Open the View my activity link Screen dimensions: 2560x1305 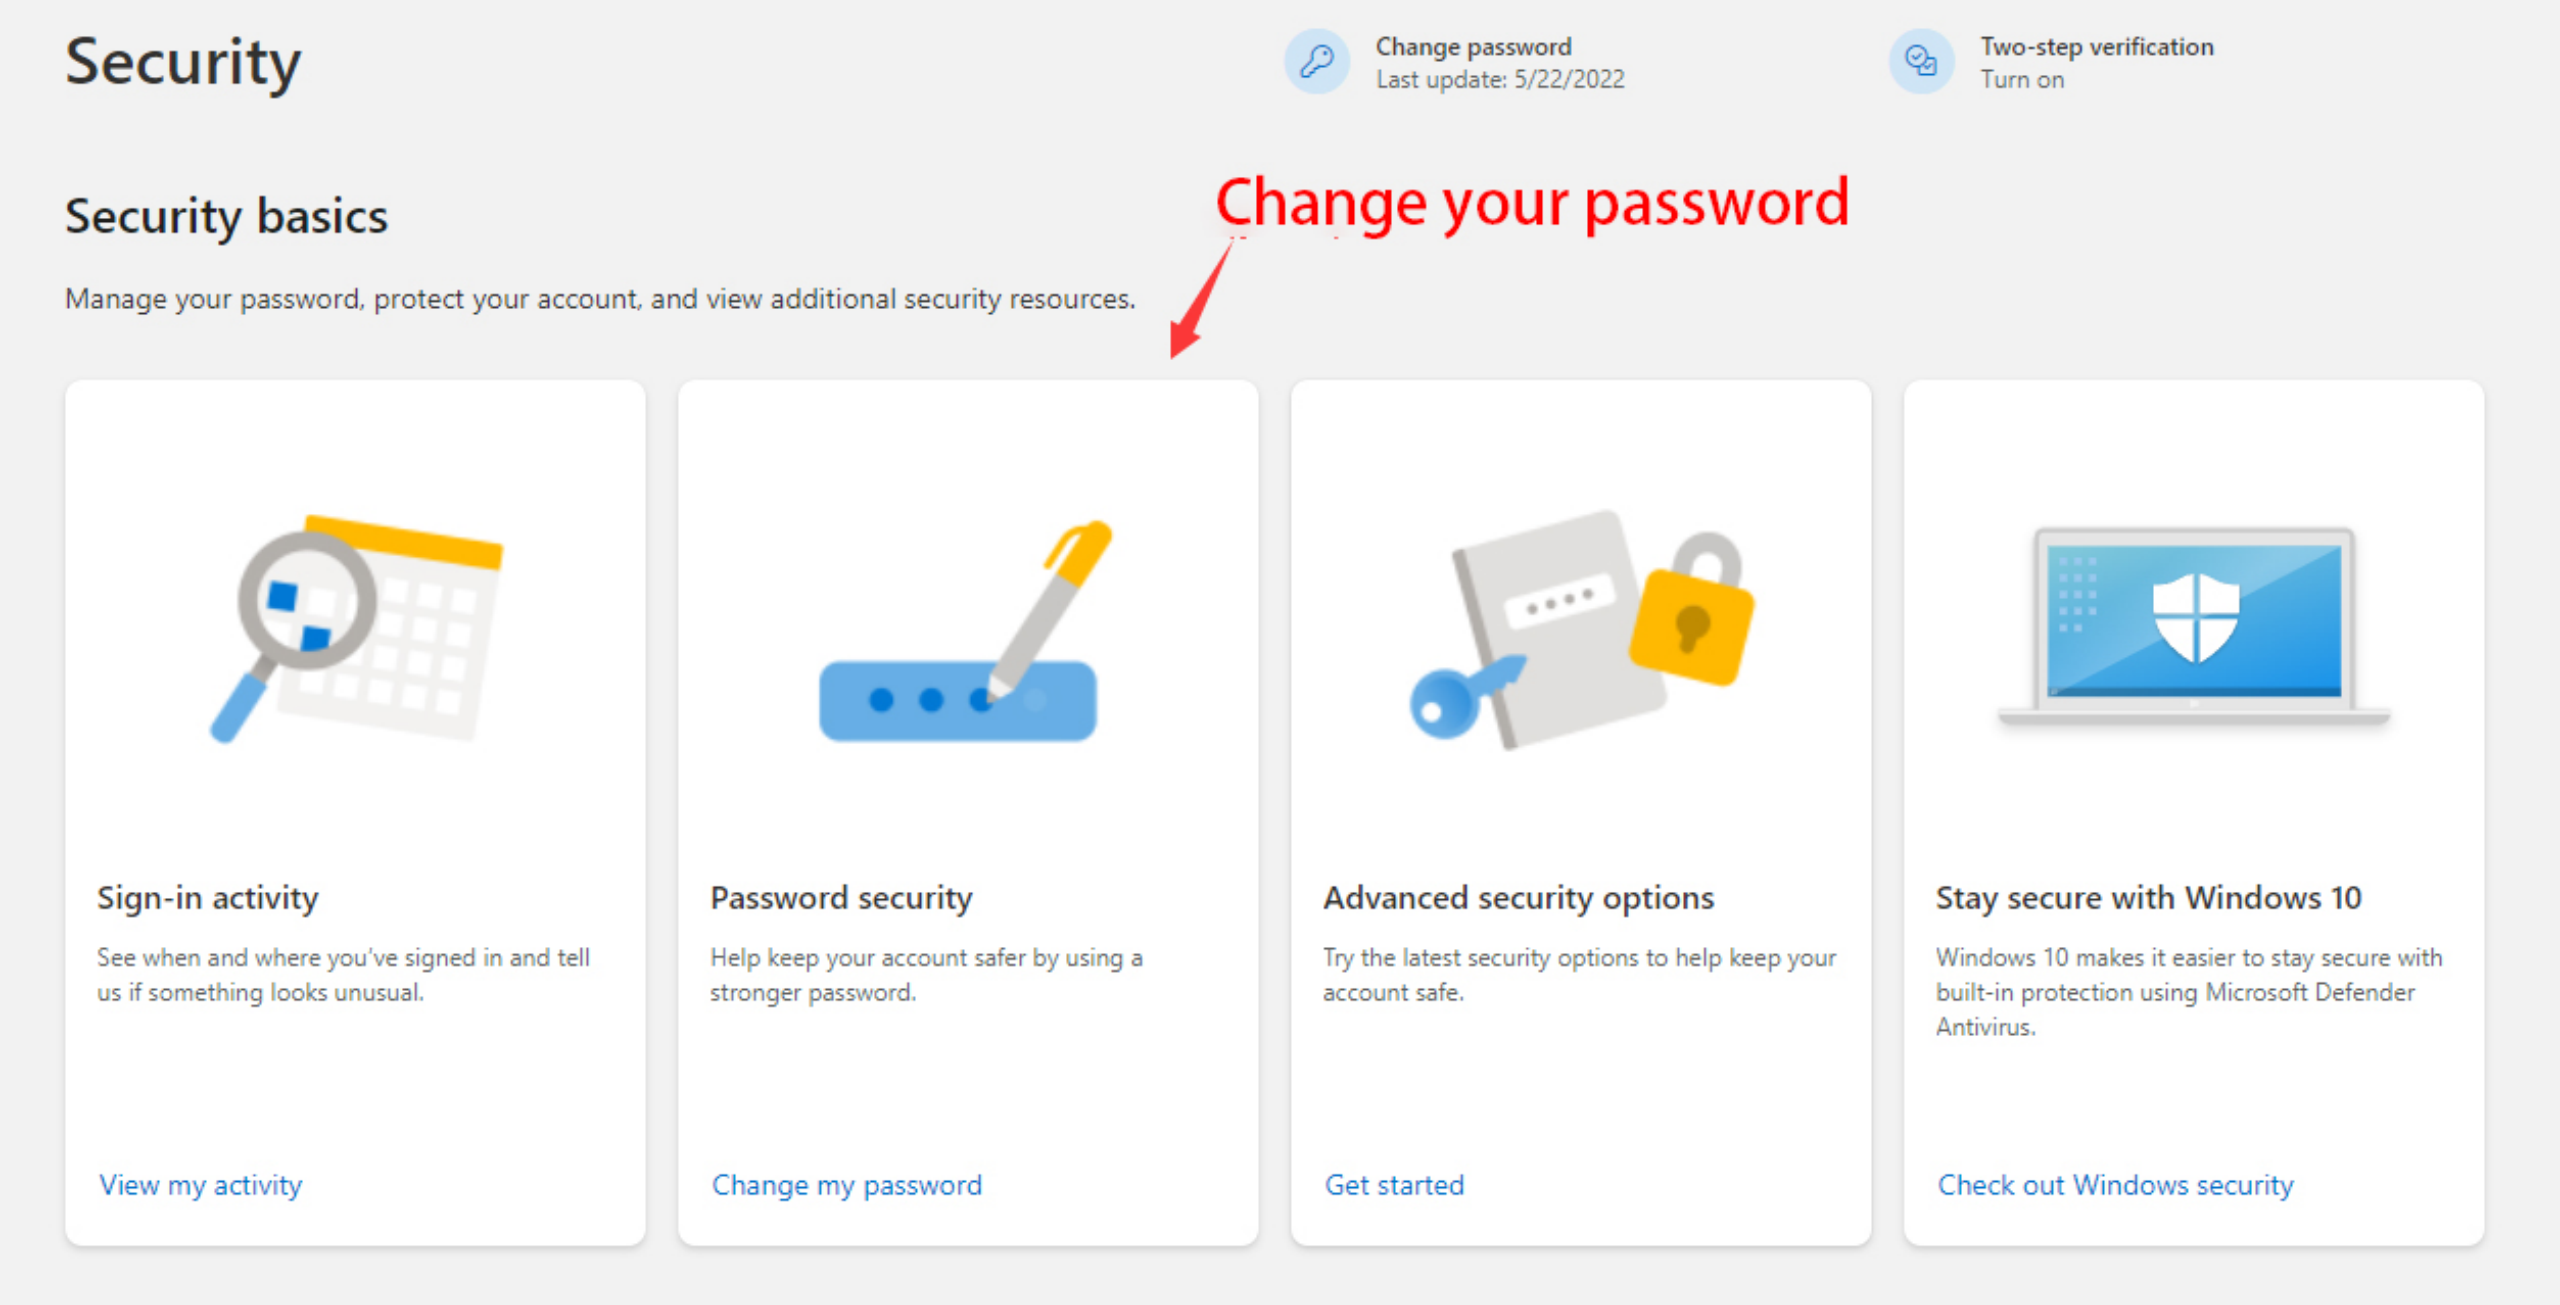click(200, 1185)
